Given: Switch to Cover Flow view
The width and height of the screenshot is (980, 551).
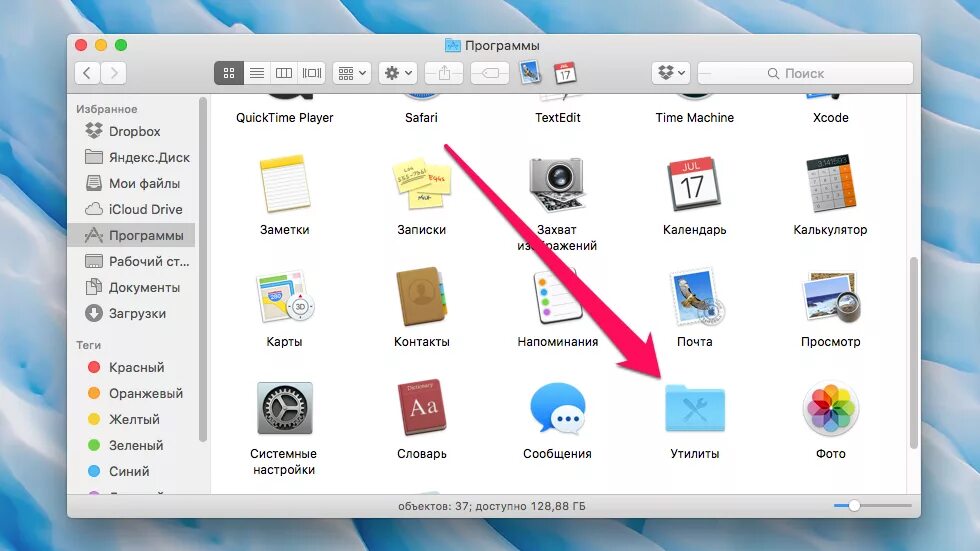Looking at the screenshot, I should [x=311, y=73].
